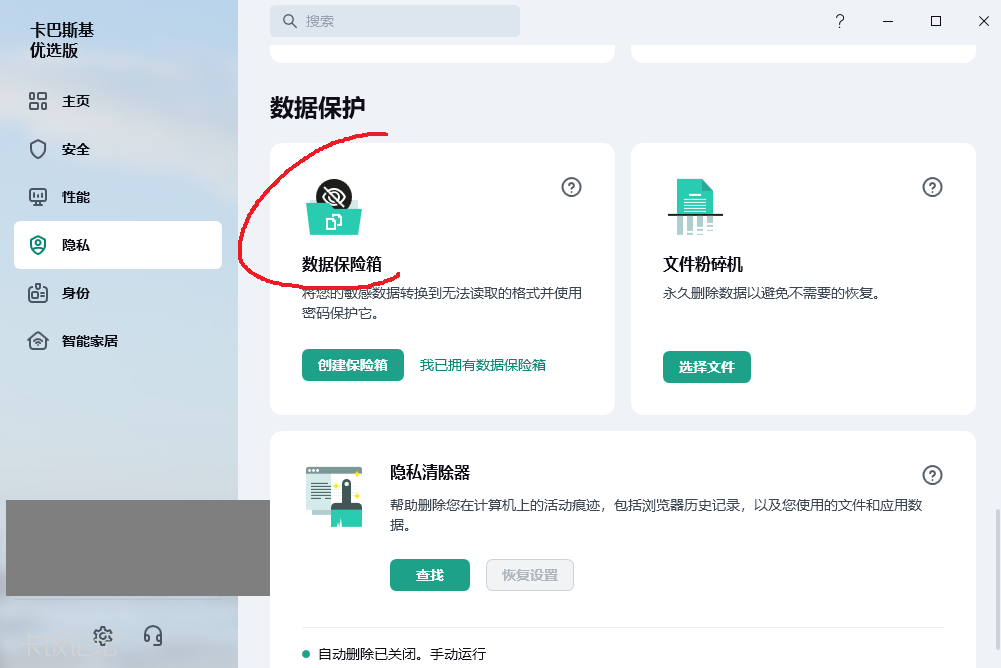Screen dimensions: 1001x668
Task: Click the File Shredder icon
Action: pos(694,207)
